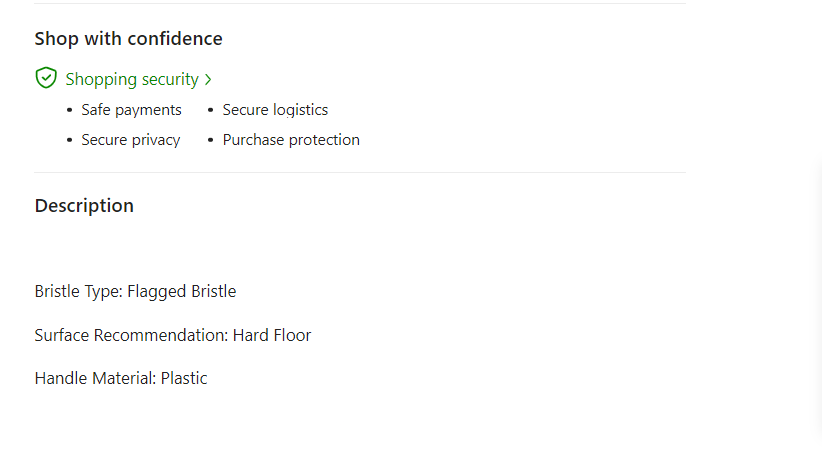
Task: Click the Purchase protection item
Action: pos(291,140)
